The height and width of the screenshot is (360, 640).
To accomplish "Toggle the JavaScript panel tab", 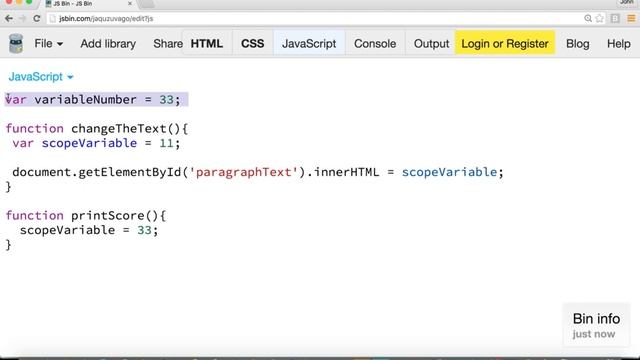I will pyautogui.click(x=309, y=44).
